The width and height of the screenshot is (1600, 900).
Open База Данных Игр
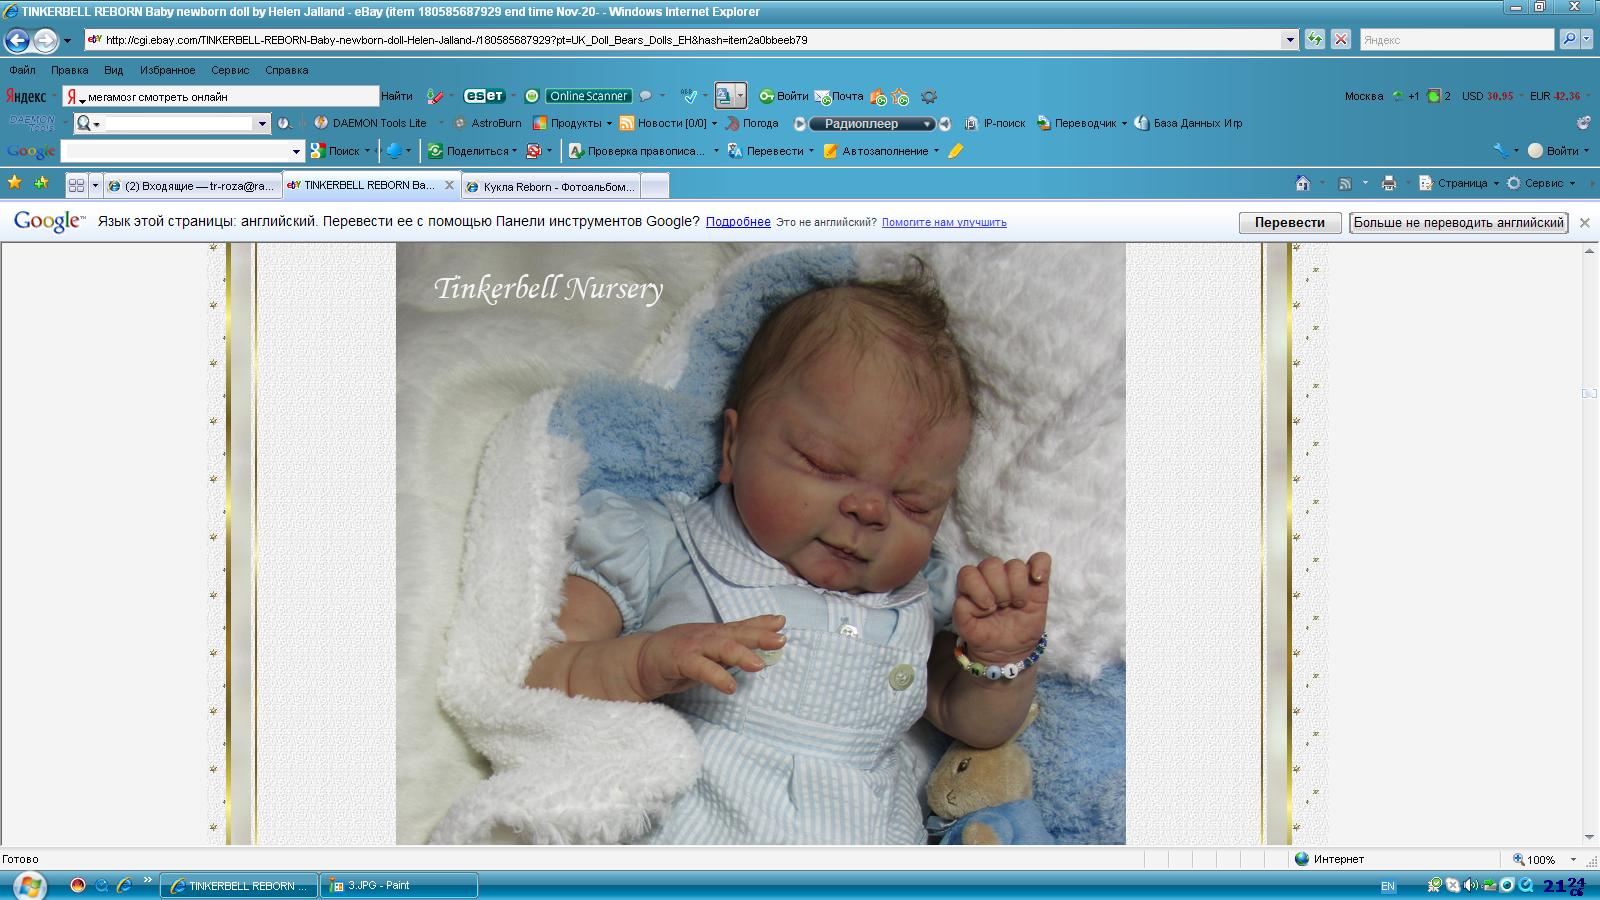pyautogui.click(x=1188, y=123)
